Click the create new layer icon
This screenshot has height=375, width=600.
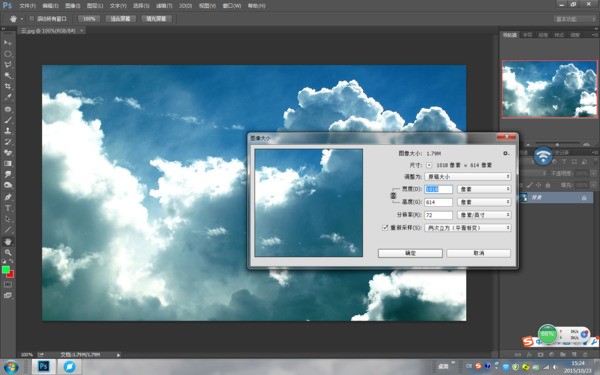(574, 354)
